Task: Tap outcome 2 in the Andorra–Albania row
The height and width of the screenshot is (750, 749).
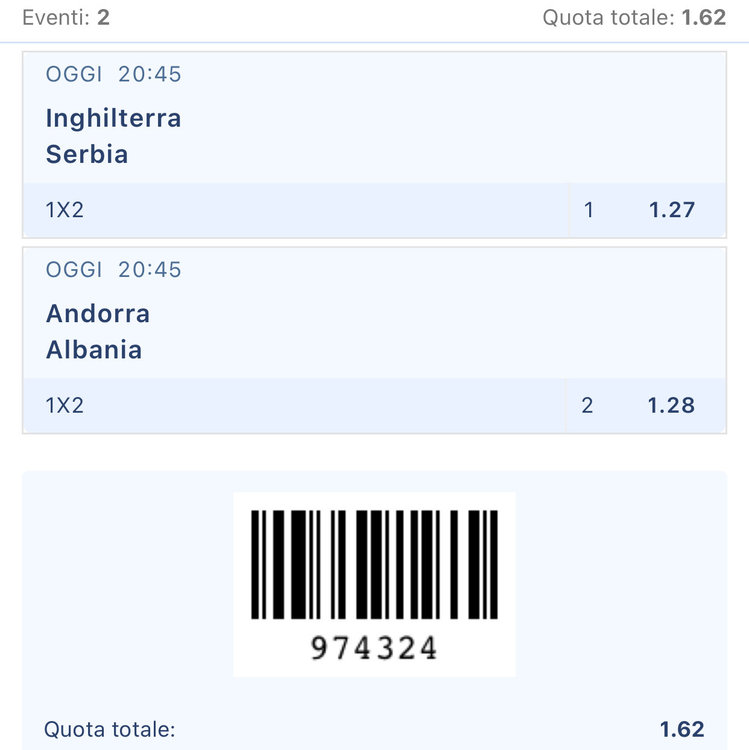Action: click(587, 405)
